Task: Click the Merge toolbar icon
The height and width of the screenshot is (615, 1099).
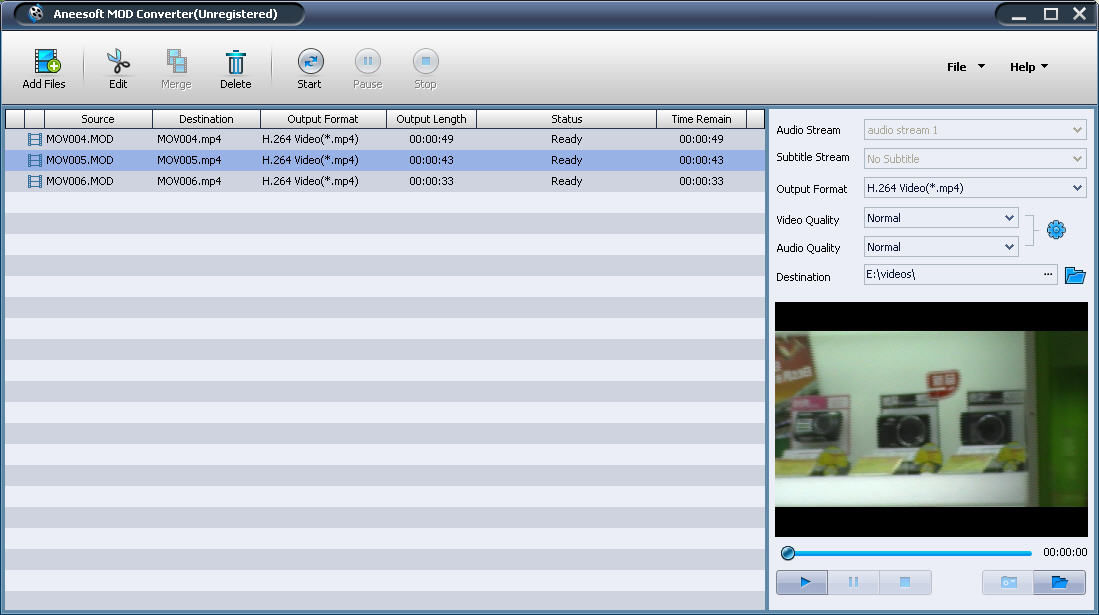Action: [176, 62]
